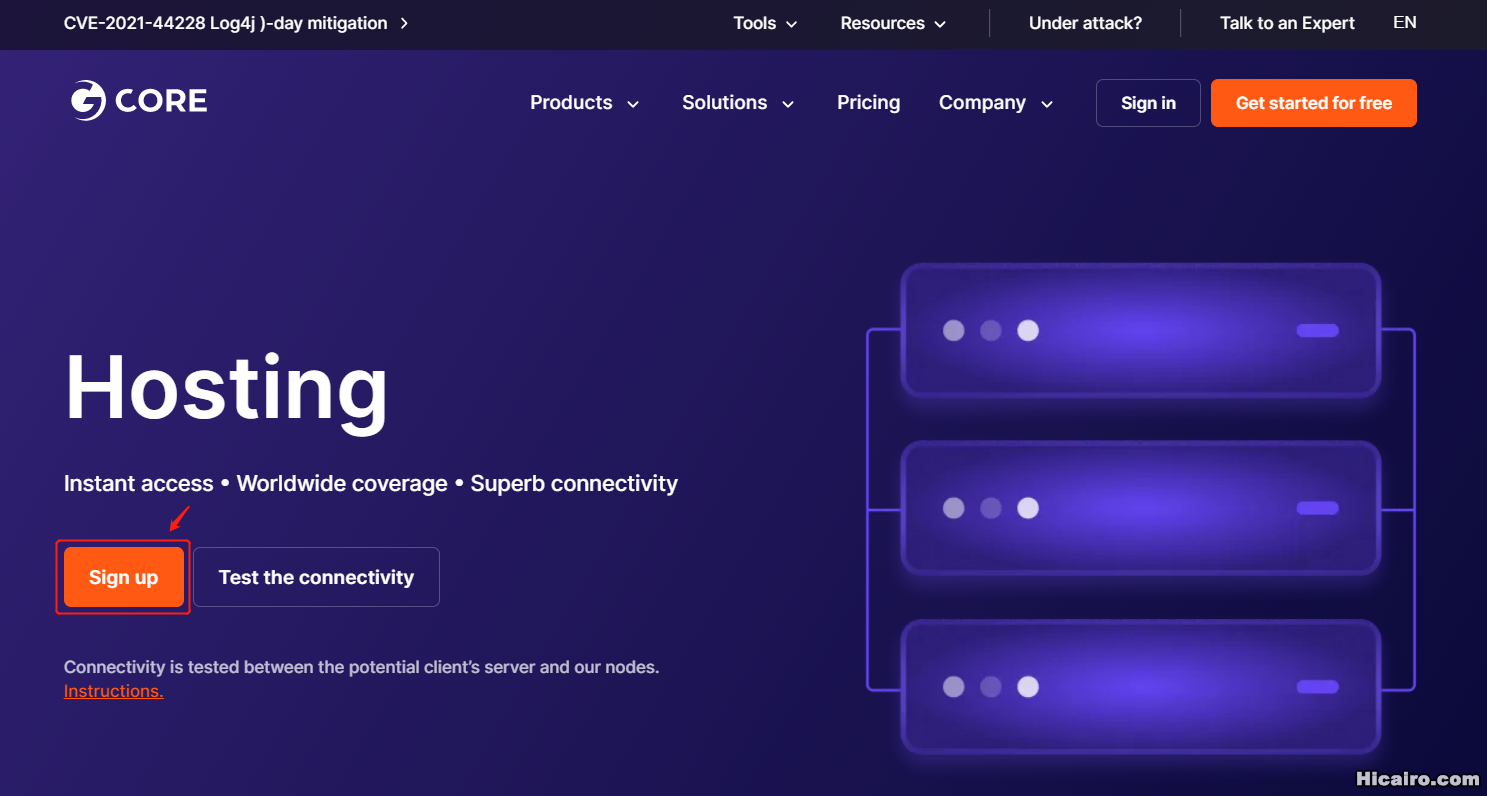Click Get started for free button

pos(1313,103)
